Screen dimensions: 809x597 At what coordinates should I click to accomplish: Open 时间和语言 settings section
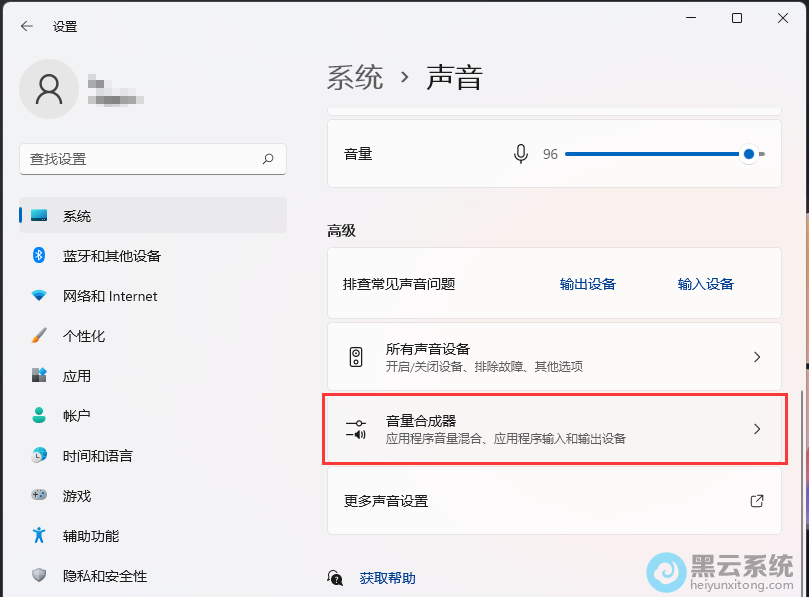[x=97, y=456]
